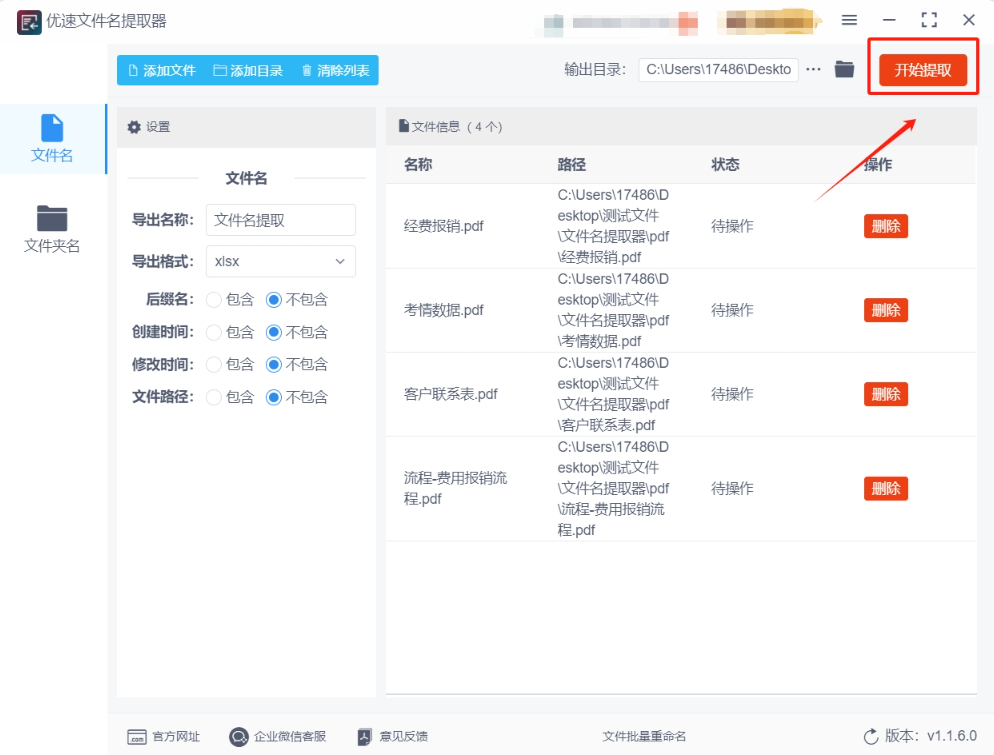Open 意见反馈 link

pyautogui.click(x=393, y=737)
